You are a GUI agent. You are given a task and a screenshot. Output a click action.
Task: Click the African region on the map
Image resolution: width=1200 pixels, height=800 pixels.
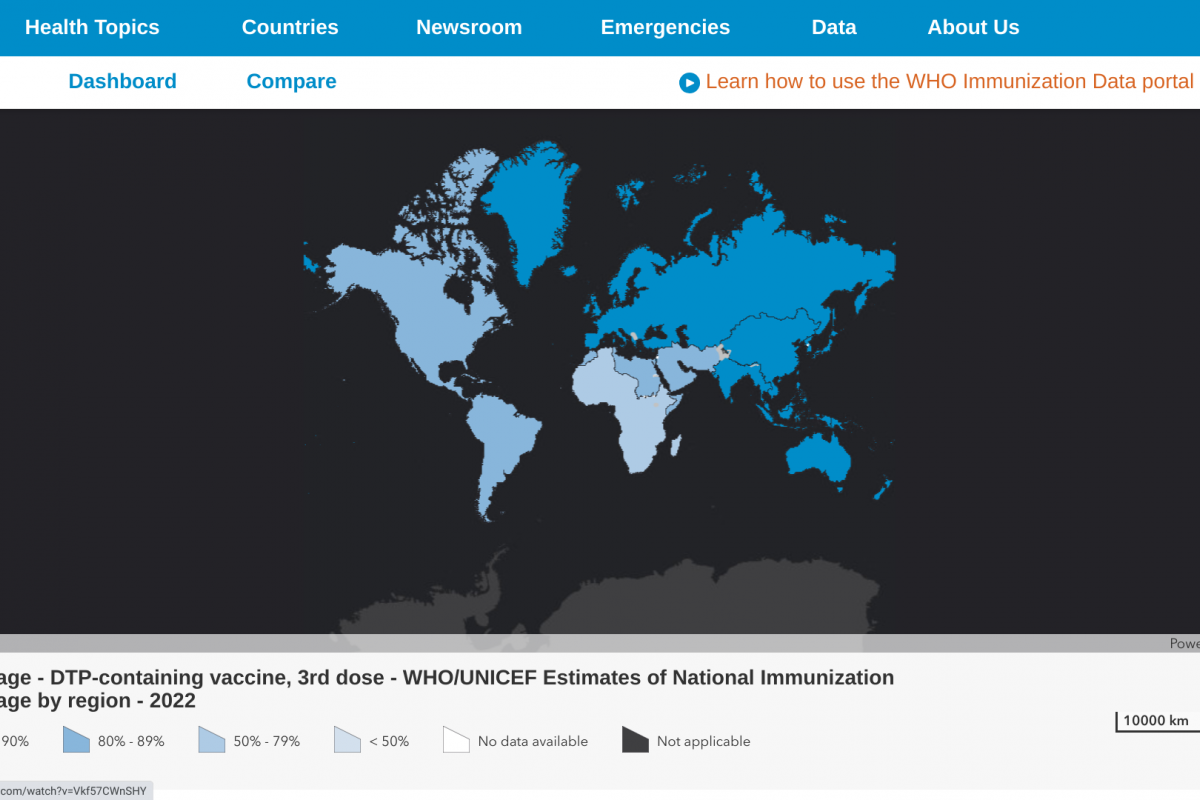630,420
